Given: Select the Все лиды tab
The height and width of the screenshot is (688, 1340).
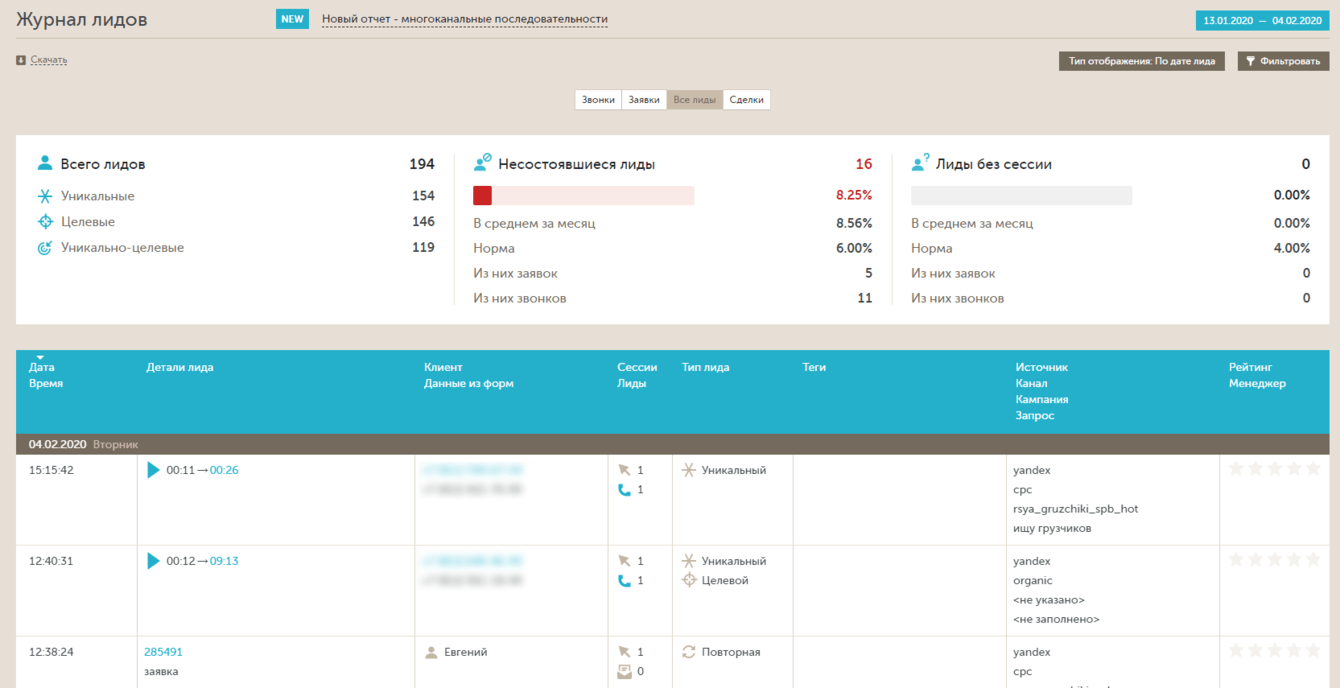Looking at the screenshot, I should click(695, 100).
